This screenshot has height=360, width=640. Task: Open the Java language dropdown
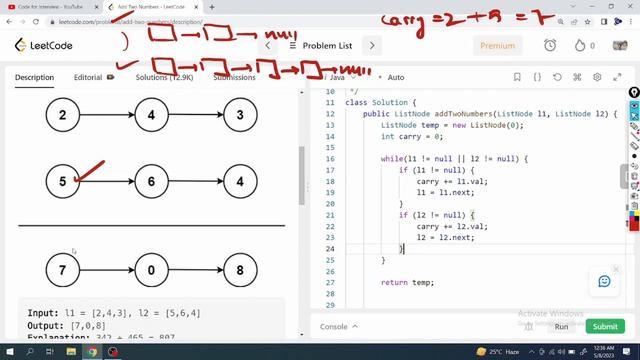pos(342,77)
